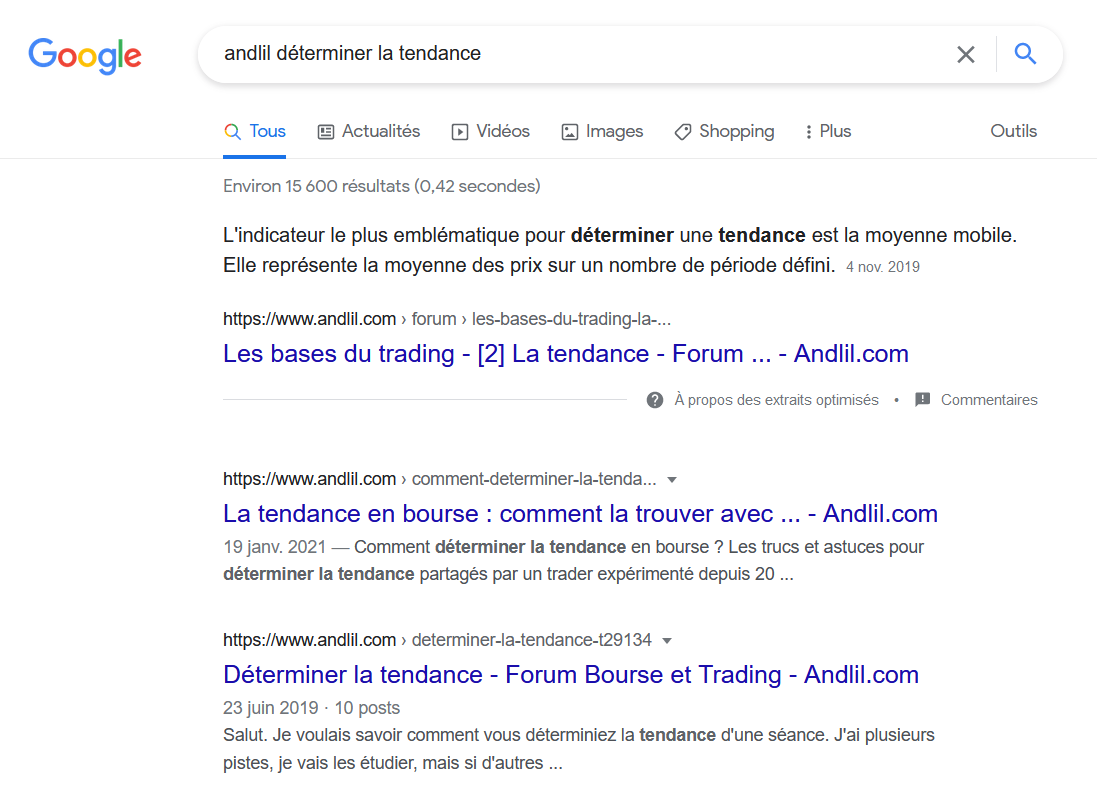Open the Outils search tools
Viewport: 1097px width, 800px height.
[1013, 131]
